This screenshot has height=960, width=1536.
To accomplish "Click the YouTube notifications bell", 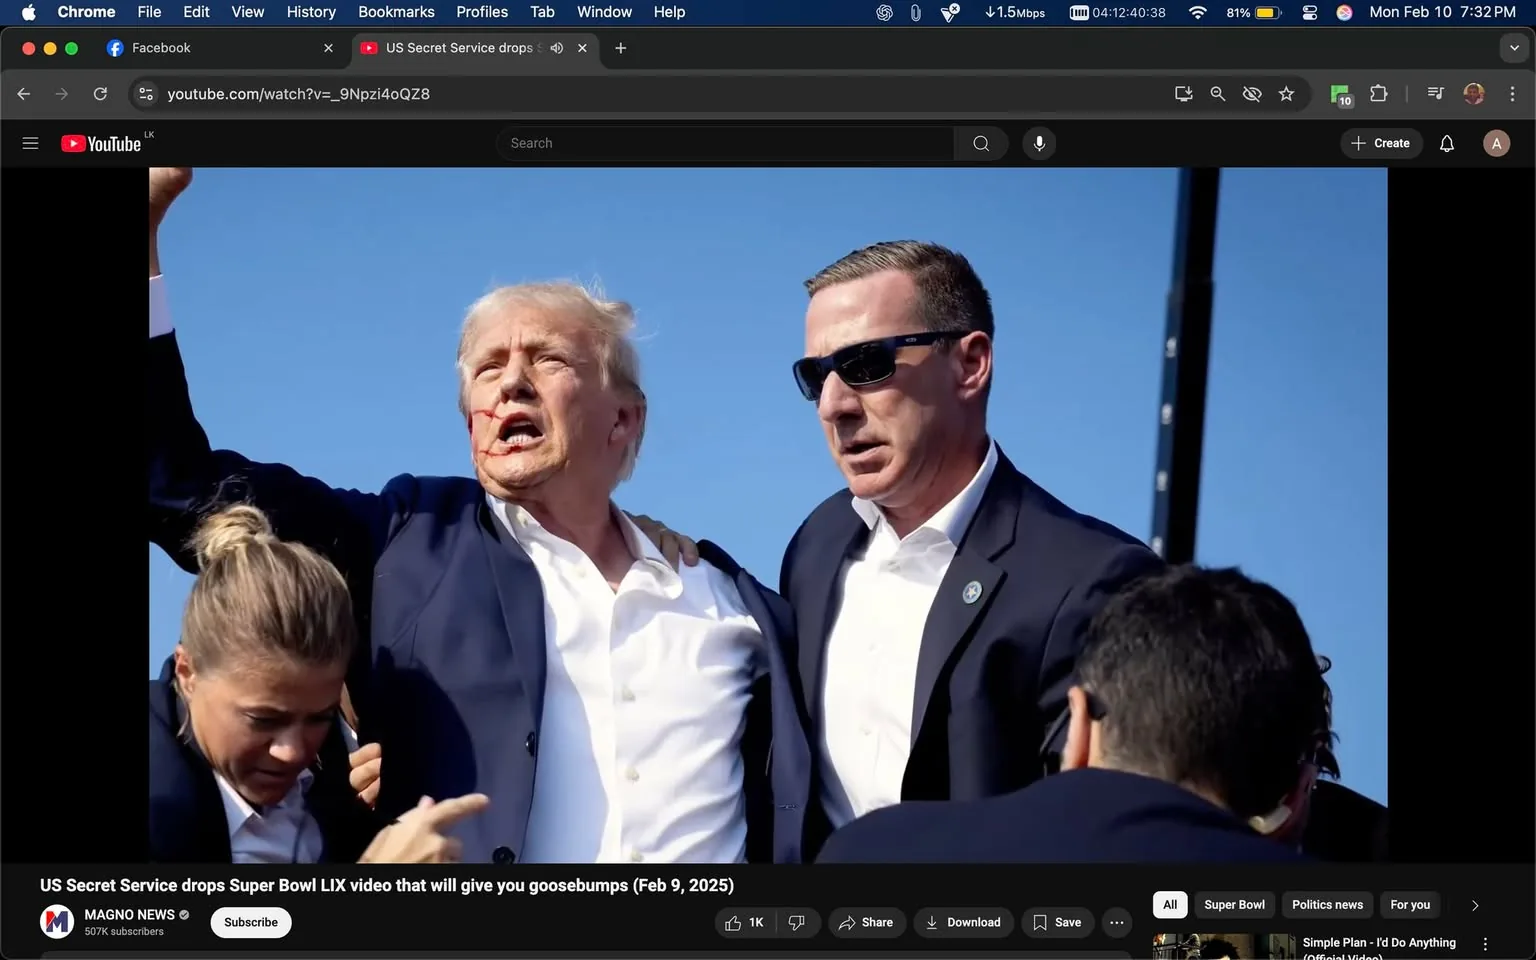I will click(1446, 143).
